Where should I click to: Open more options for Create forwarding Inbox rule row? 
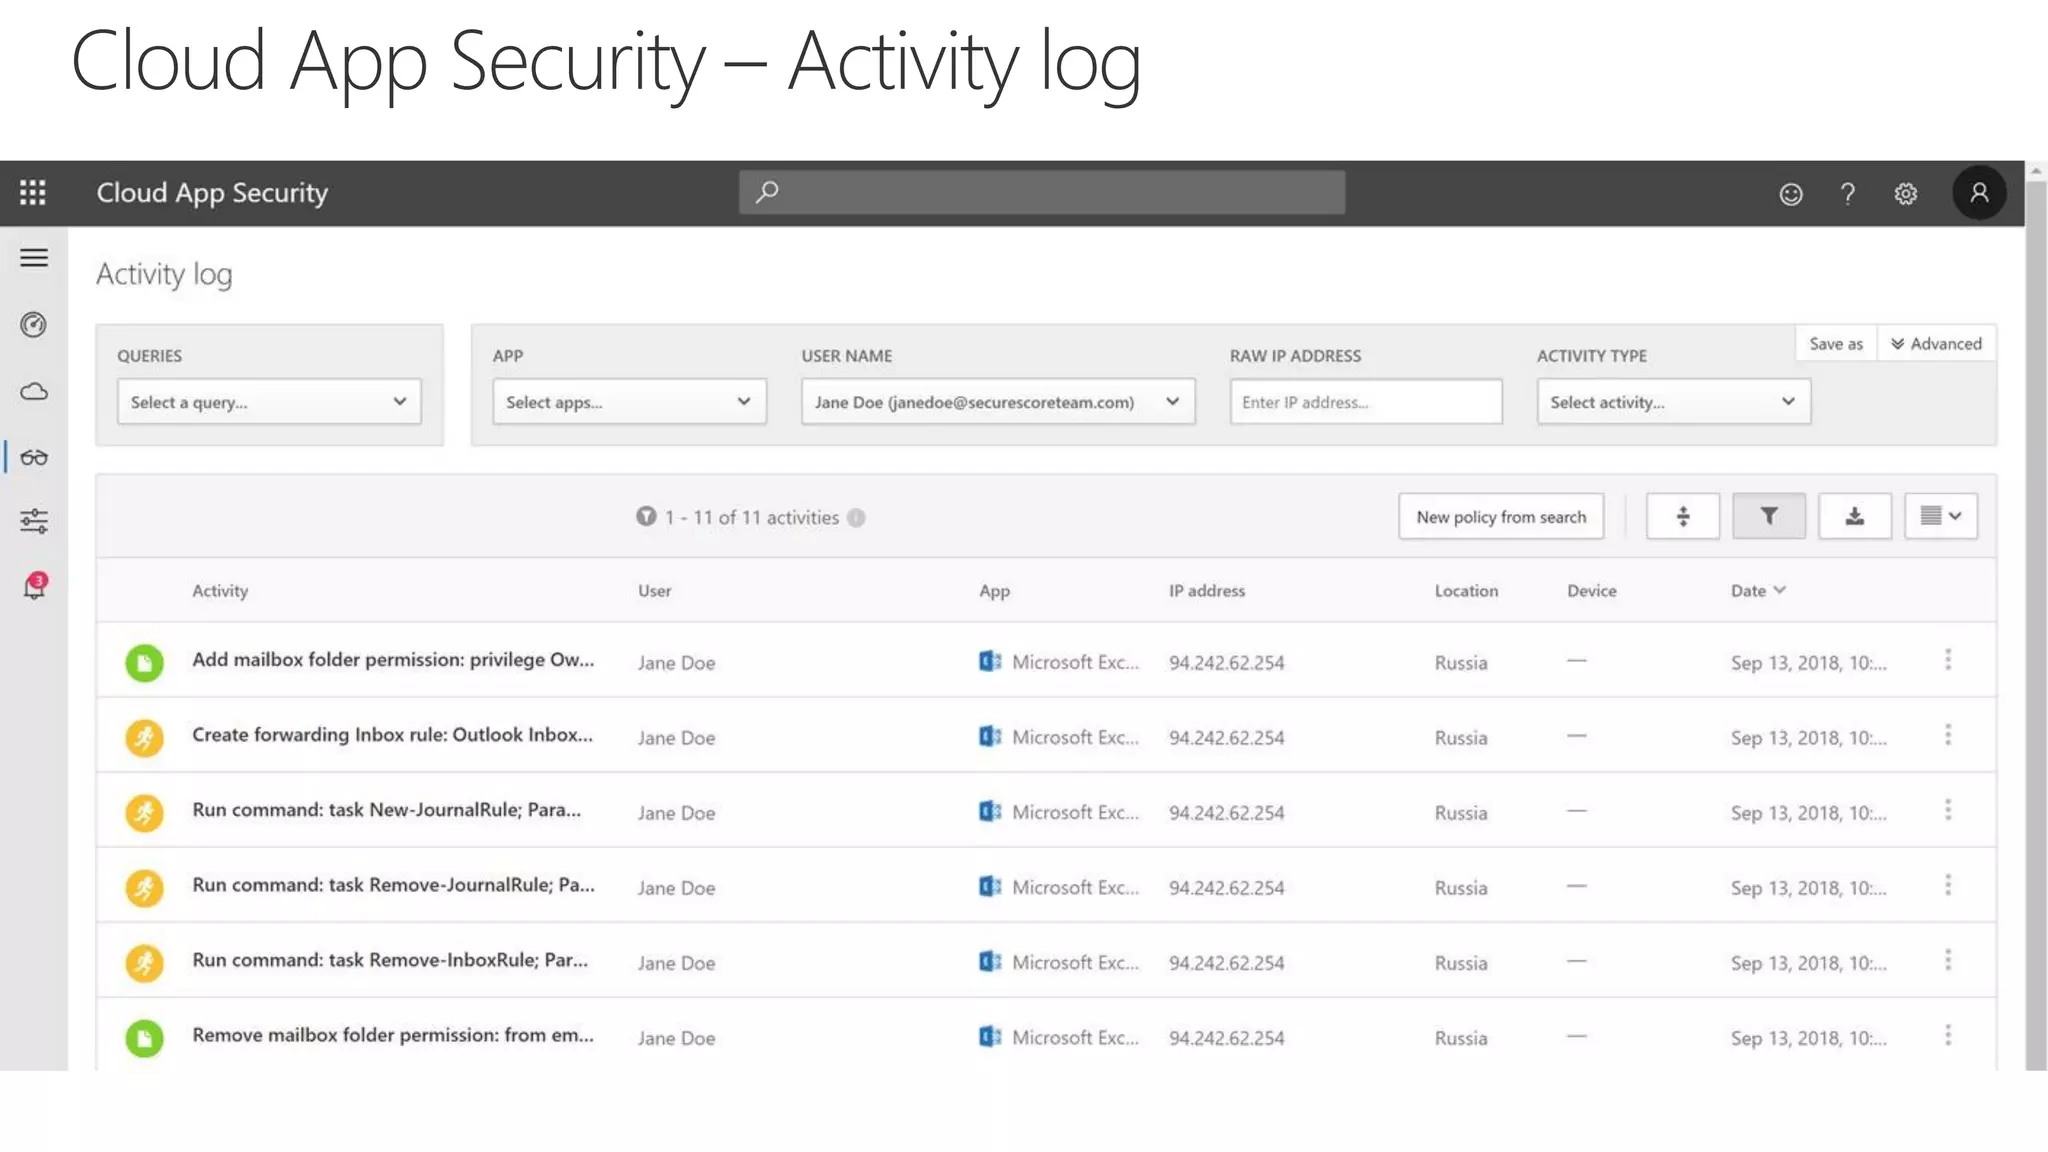[x=1947, y=736]
